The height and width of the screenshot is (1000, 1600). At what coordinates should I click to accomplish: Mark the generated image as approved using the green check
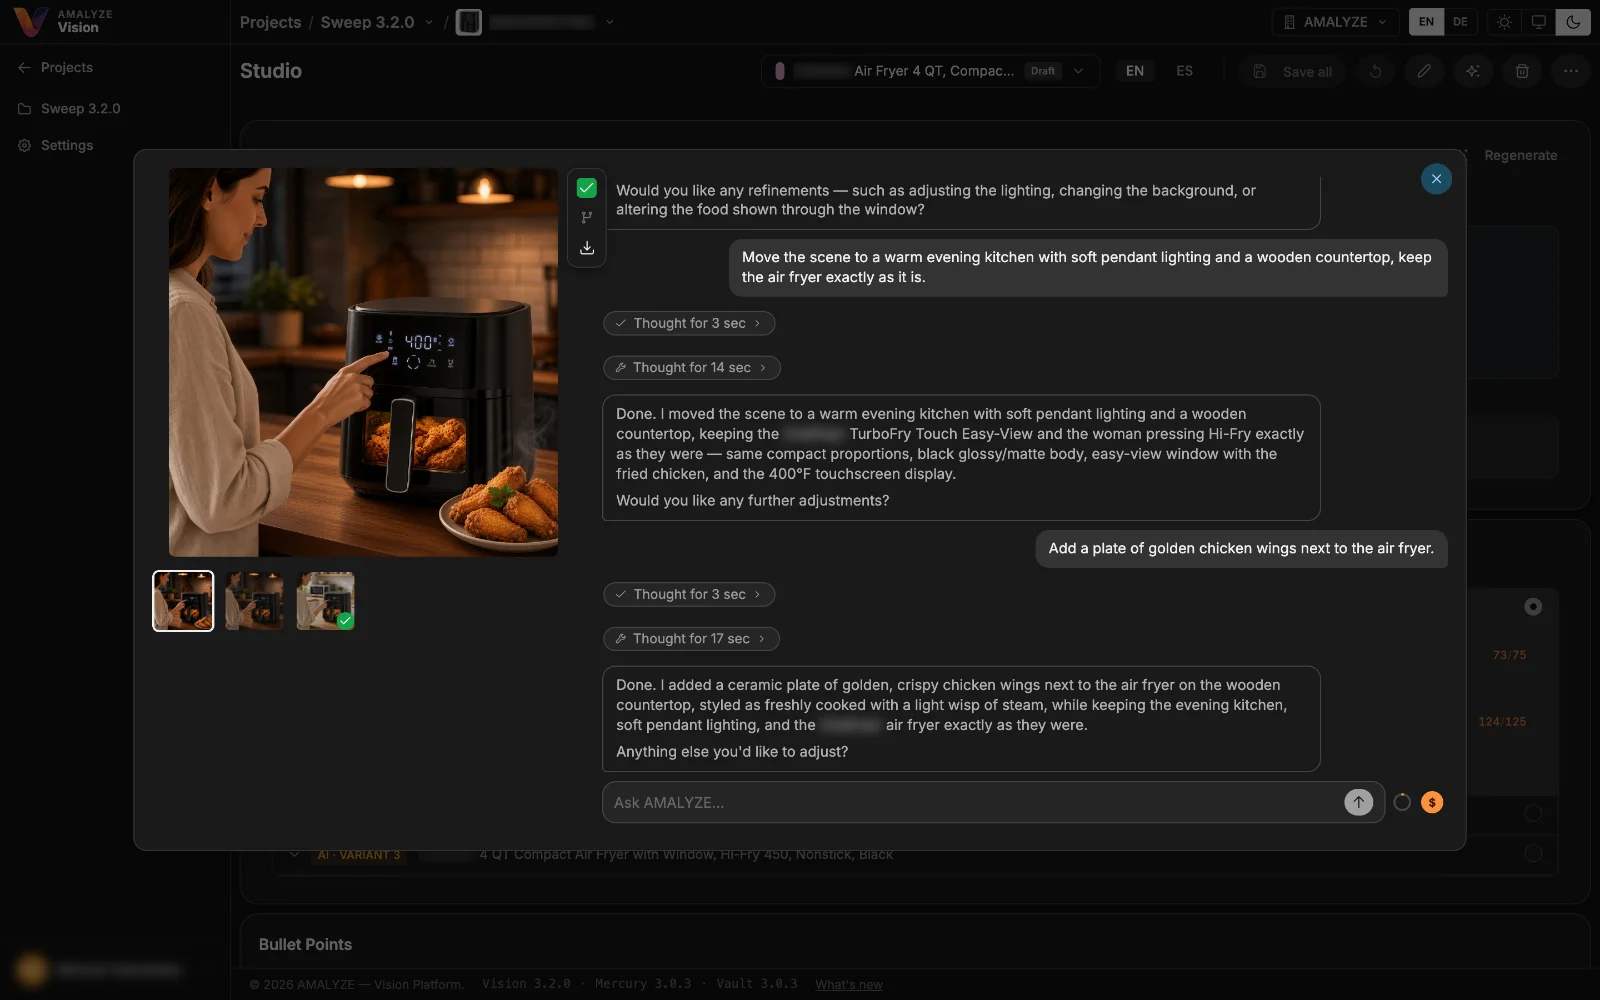click(587, 188)
